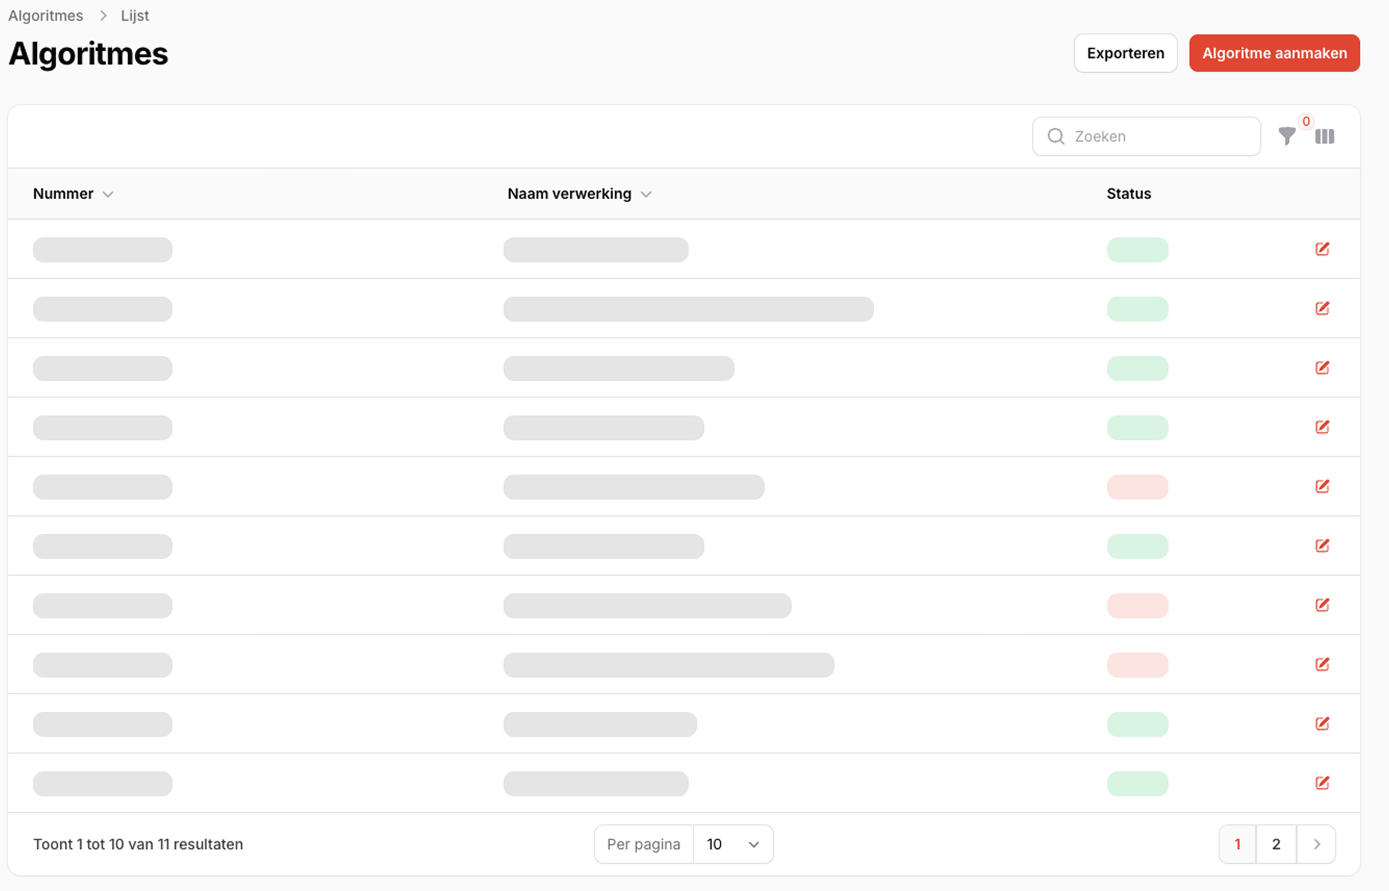The image size is (1389, 891).
Task: Click the Exporteren button
Action: 1125,53
